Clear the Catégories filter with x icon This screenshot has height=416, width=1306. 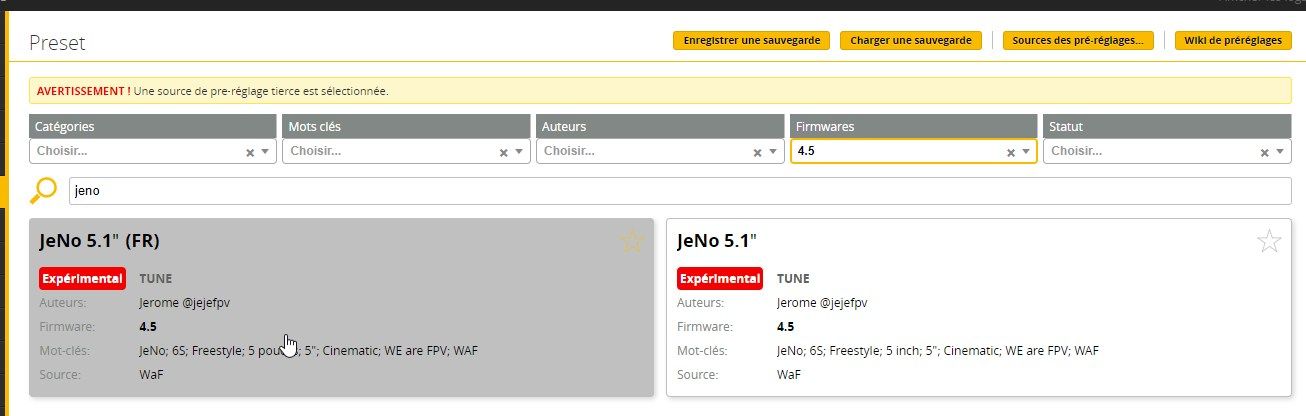pos(250,152)
